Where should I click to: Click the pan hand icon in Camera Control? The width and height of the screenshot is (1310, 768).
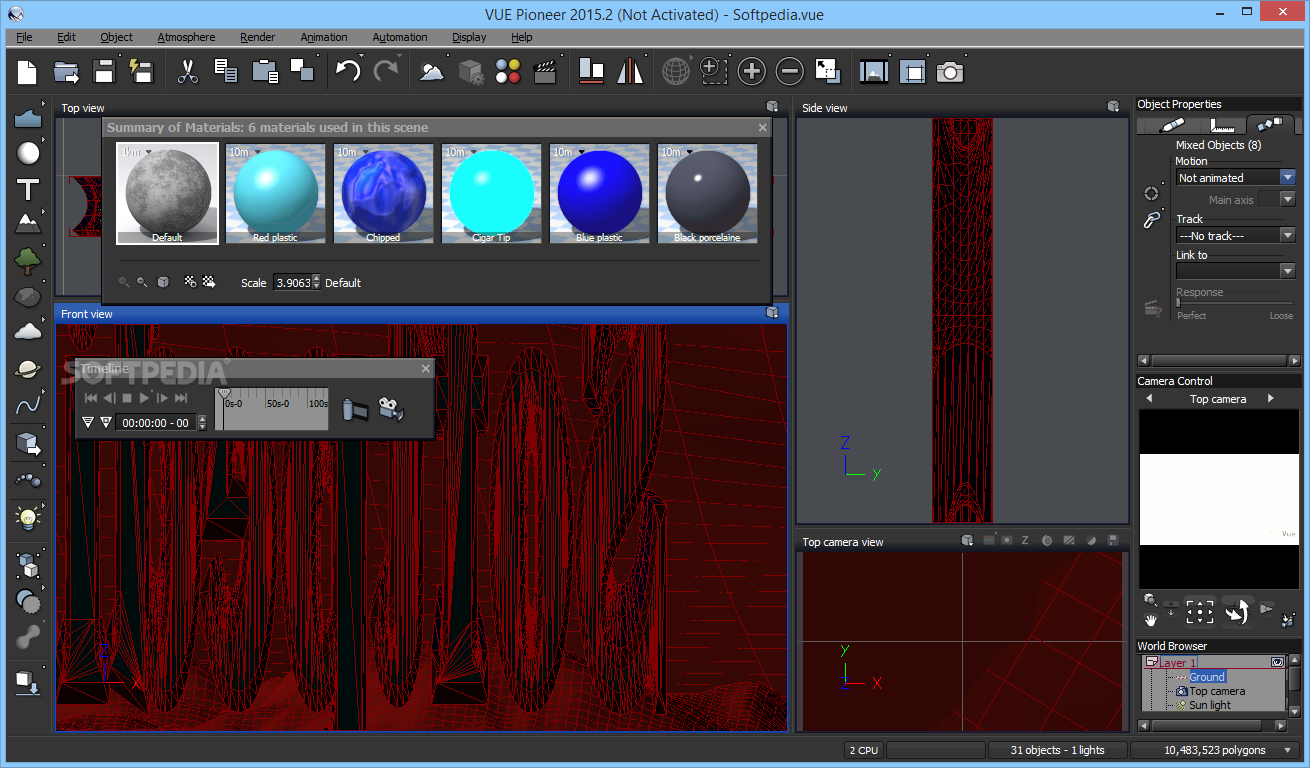(x=1151, y=620)
